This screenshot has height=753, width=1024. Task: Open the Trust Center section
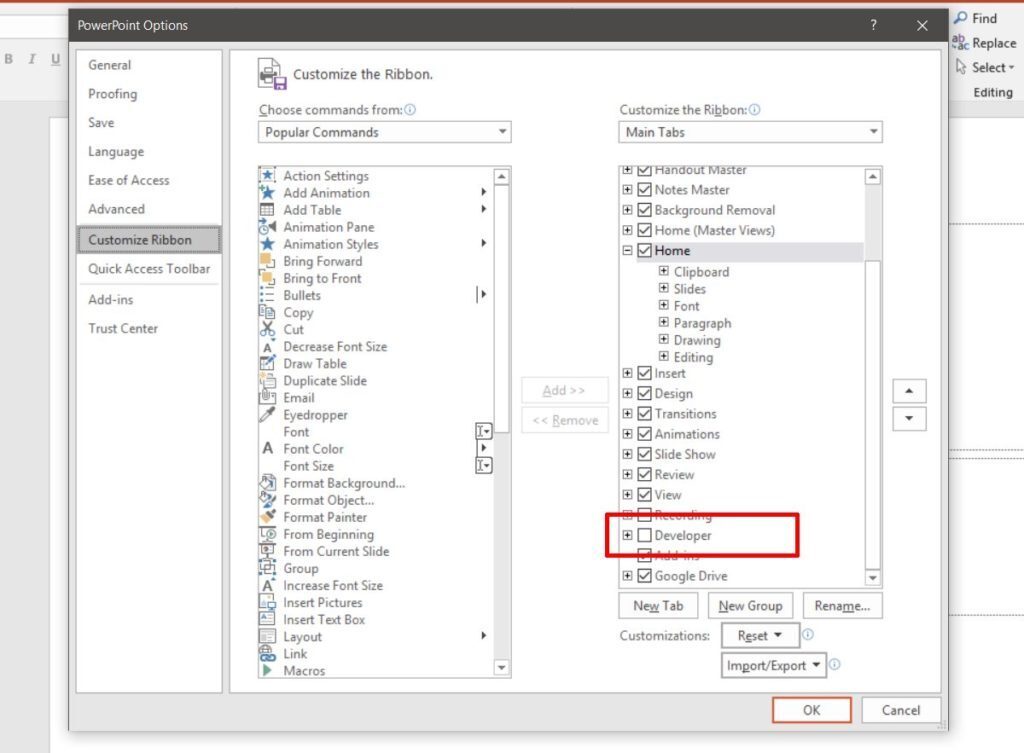(x=123, y=328)
